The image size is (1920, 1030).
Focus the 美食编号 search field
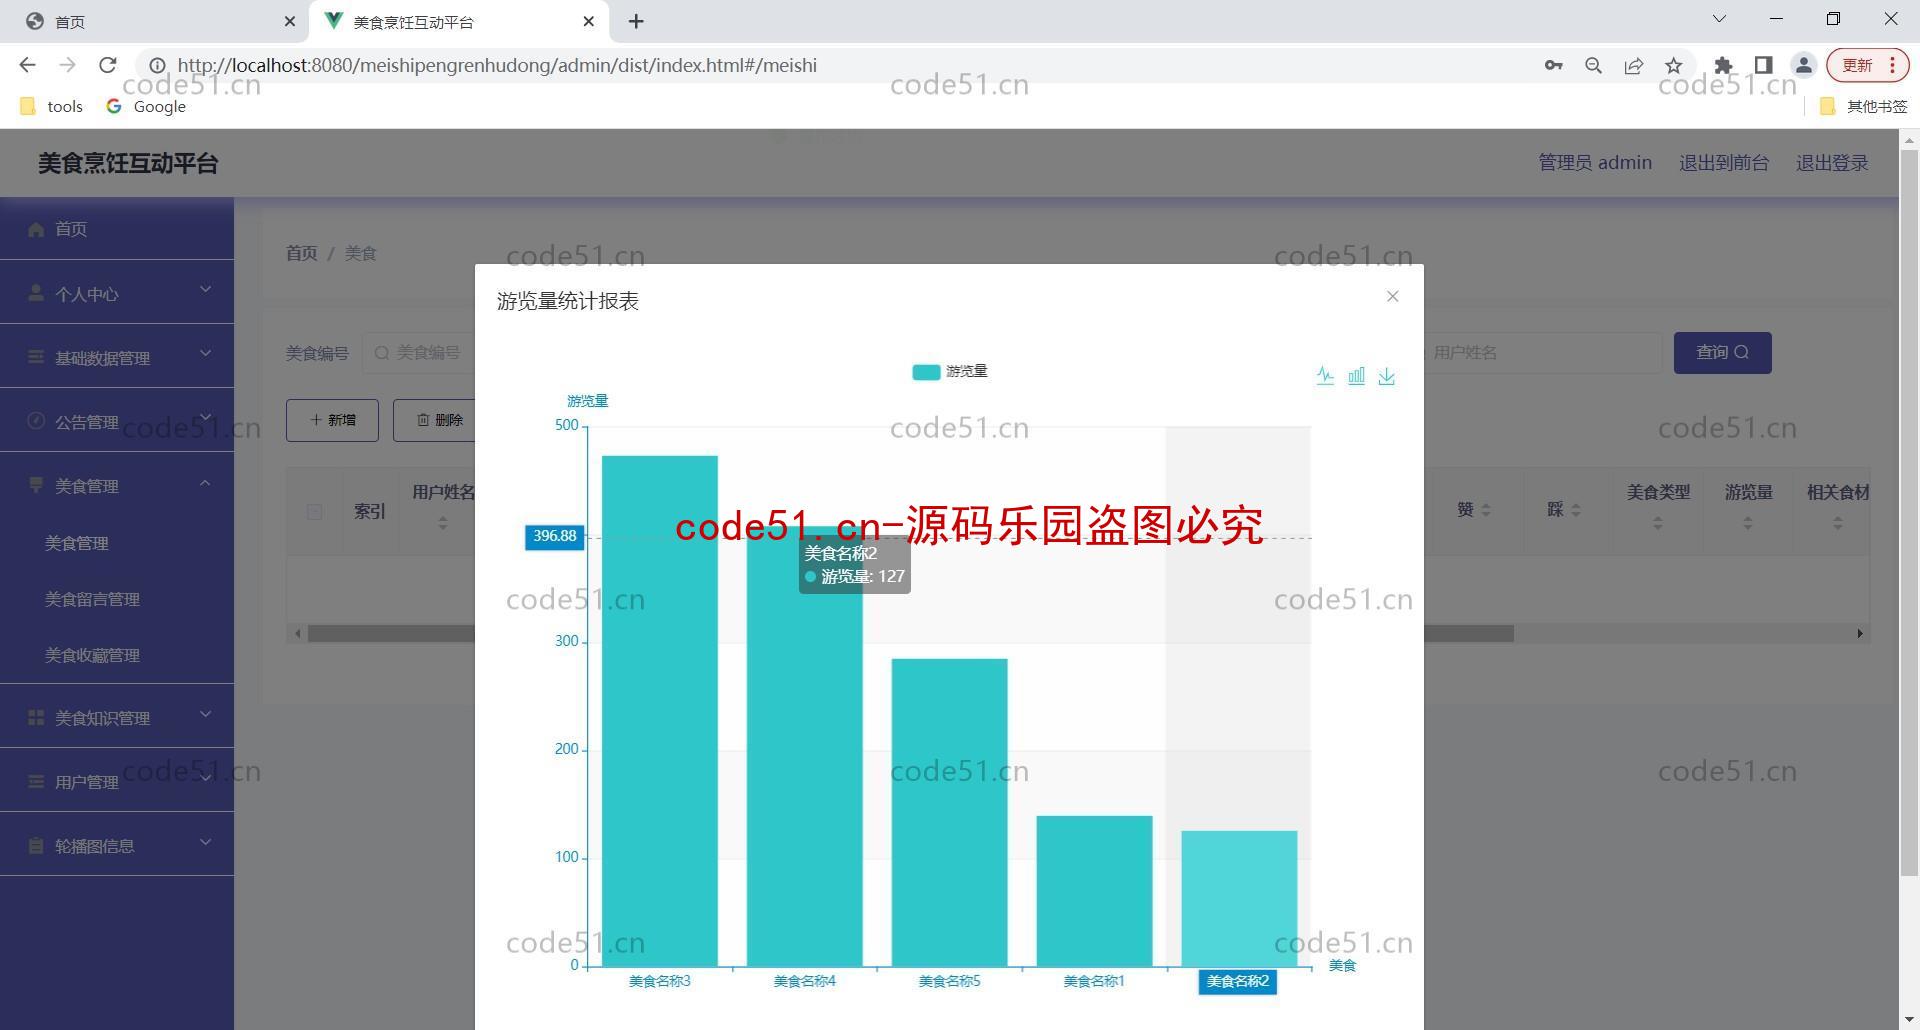tap(418, 353)
